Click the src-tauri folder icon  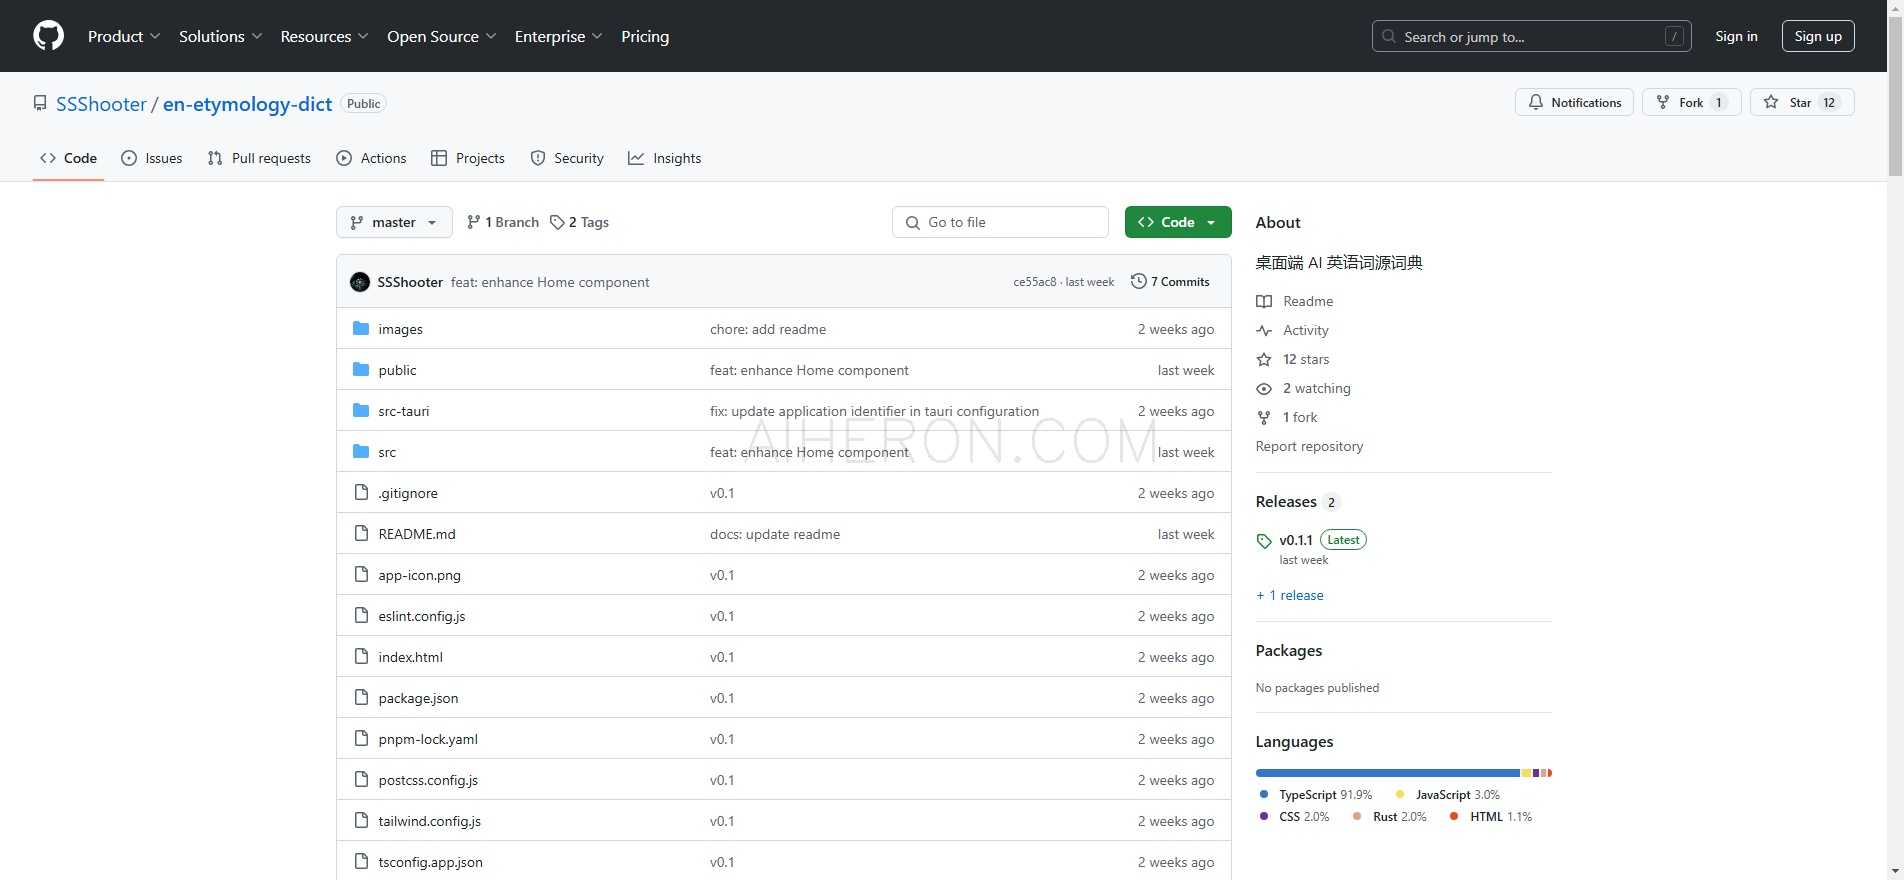[361, 411]
